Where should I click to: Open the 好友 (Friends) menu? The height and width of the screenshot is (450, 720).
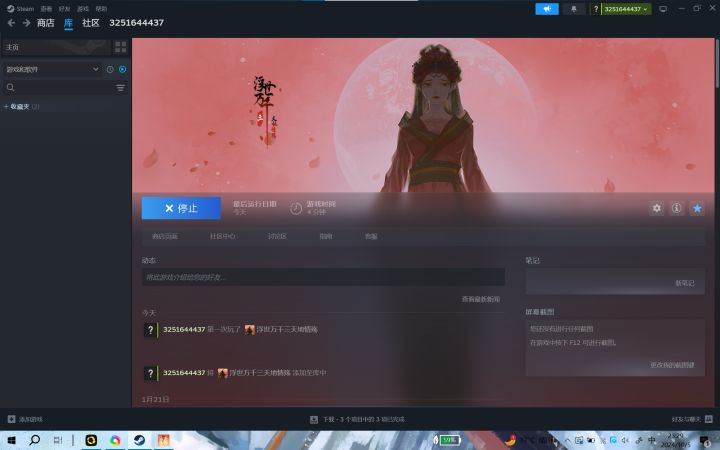coord(65,9)
